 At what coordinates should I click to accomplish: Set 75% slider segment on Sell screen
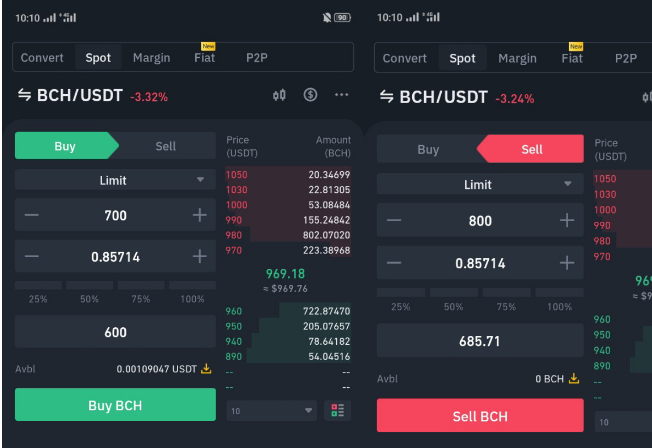[506, 292]
